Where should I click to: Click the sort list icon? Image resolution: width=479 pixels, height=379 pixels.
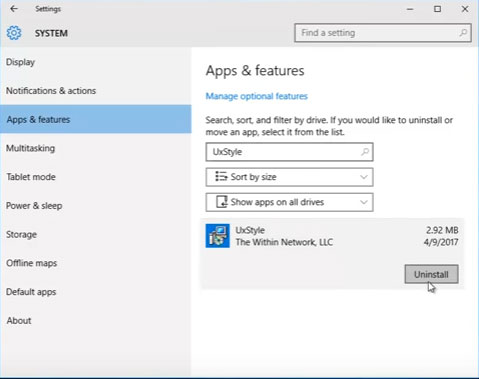221,176
